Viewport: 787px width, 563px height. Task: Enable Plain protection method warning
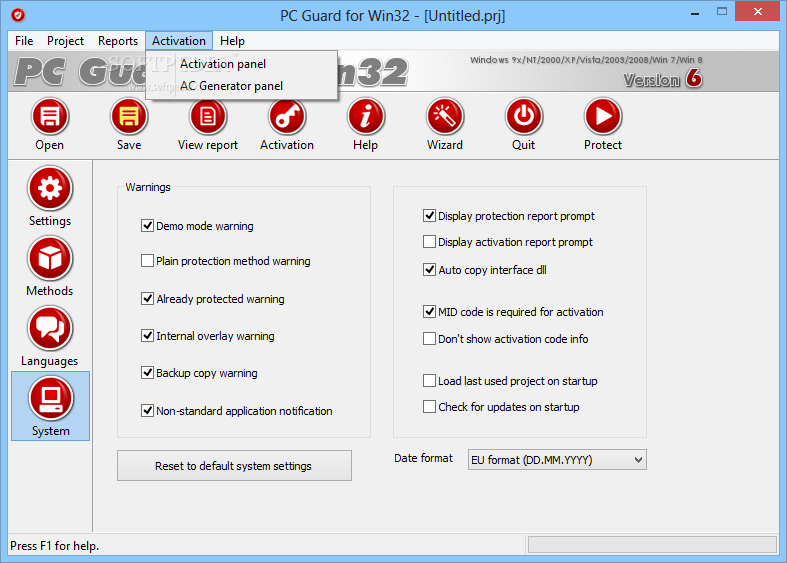(x=147, y=261)
